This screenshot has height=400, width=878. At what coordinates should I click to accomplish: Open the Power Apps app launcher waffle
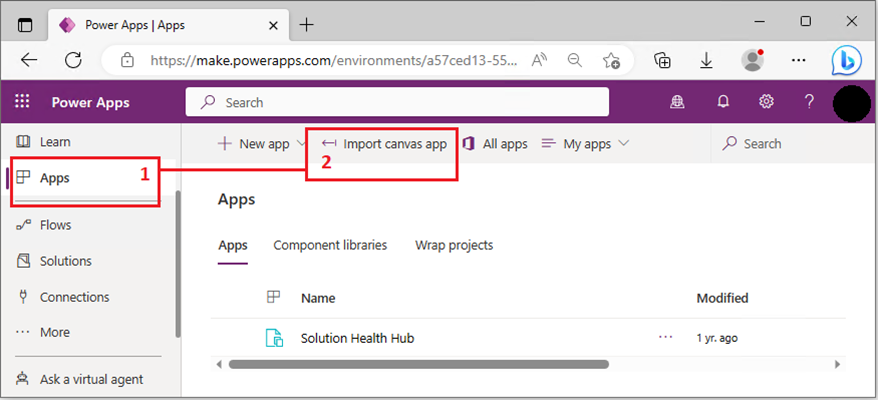[x=22, y=102]
